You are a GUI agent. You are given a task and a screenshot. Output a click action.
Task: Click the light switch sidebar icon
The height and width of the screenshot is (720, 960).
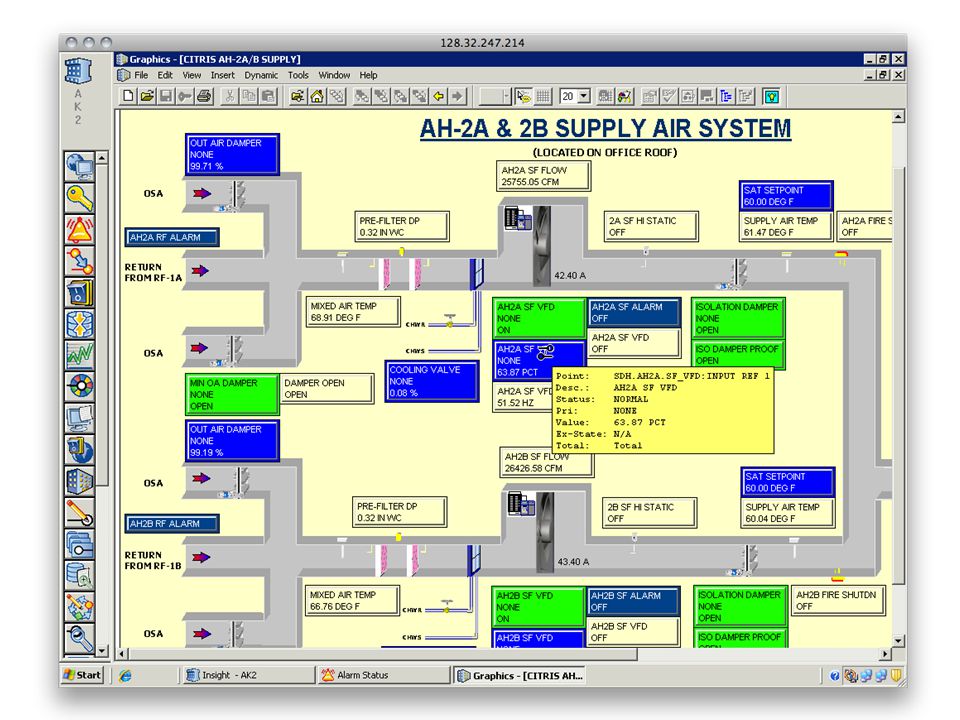(80, 292)
